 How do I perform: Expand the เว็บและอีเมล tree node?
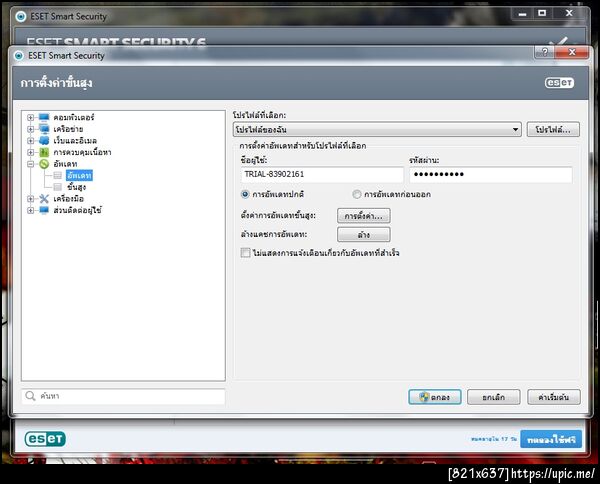point(31,141)
